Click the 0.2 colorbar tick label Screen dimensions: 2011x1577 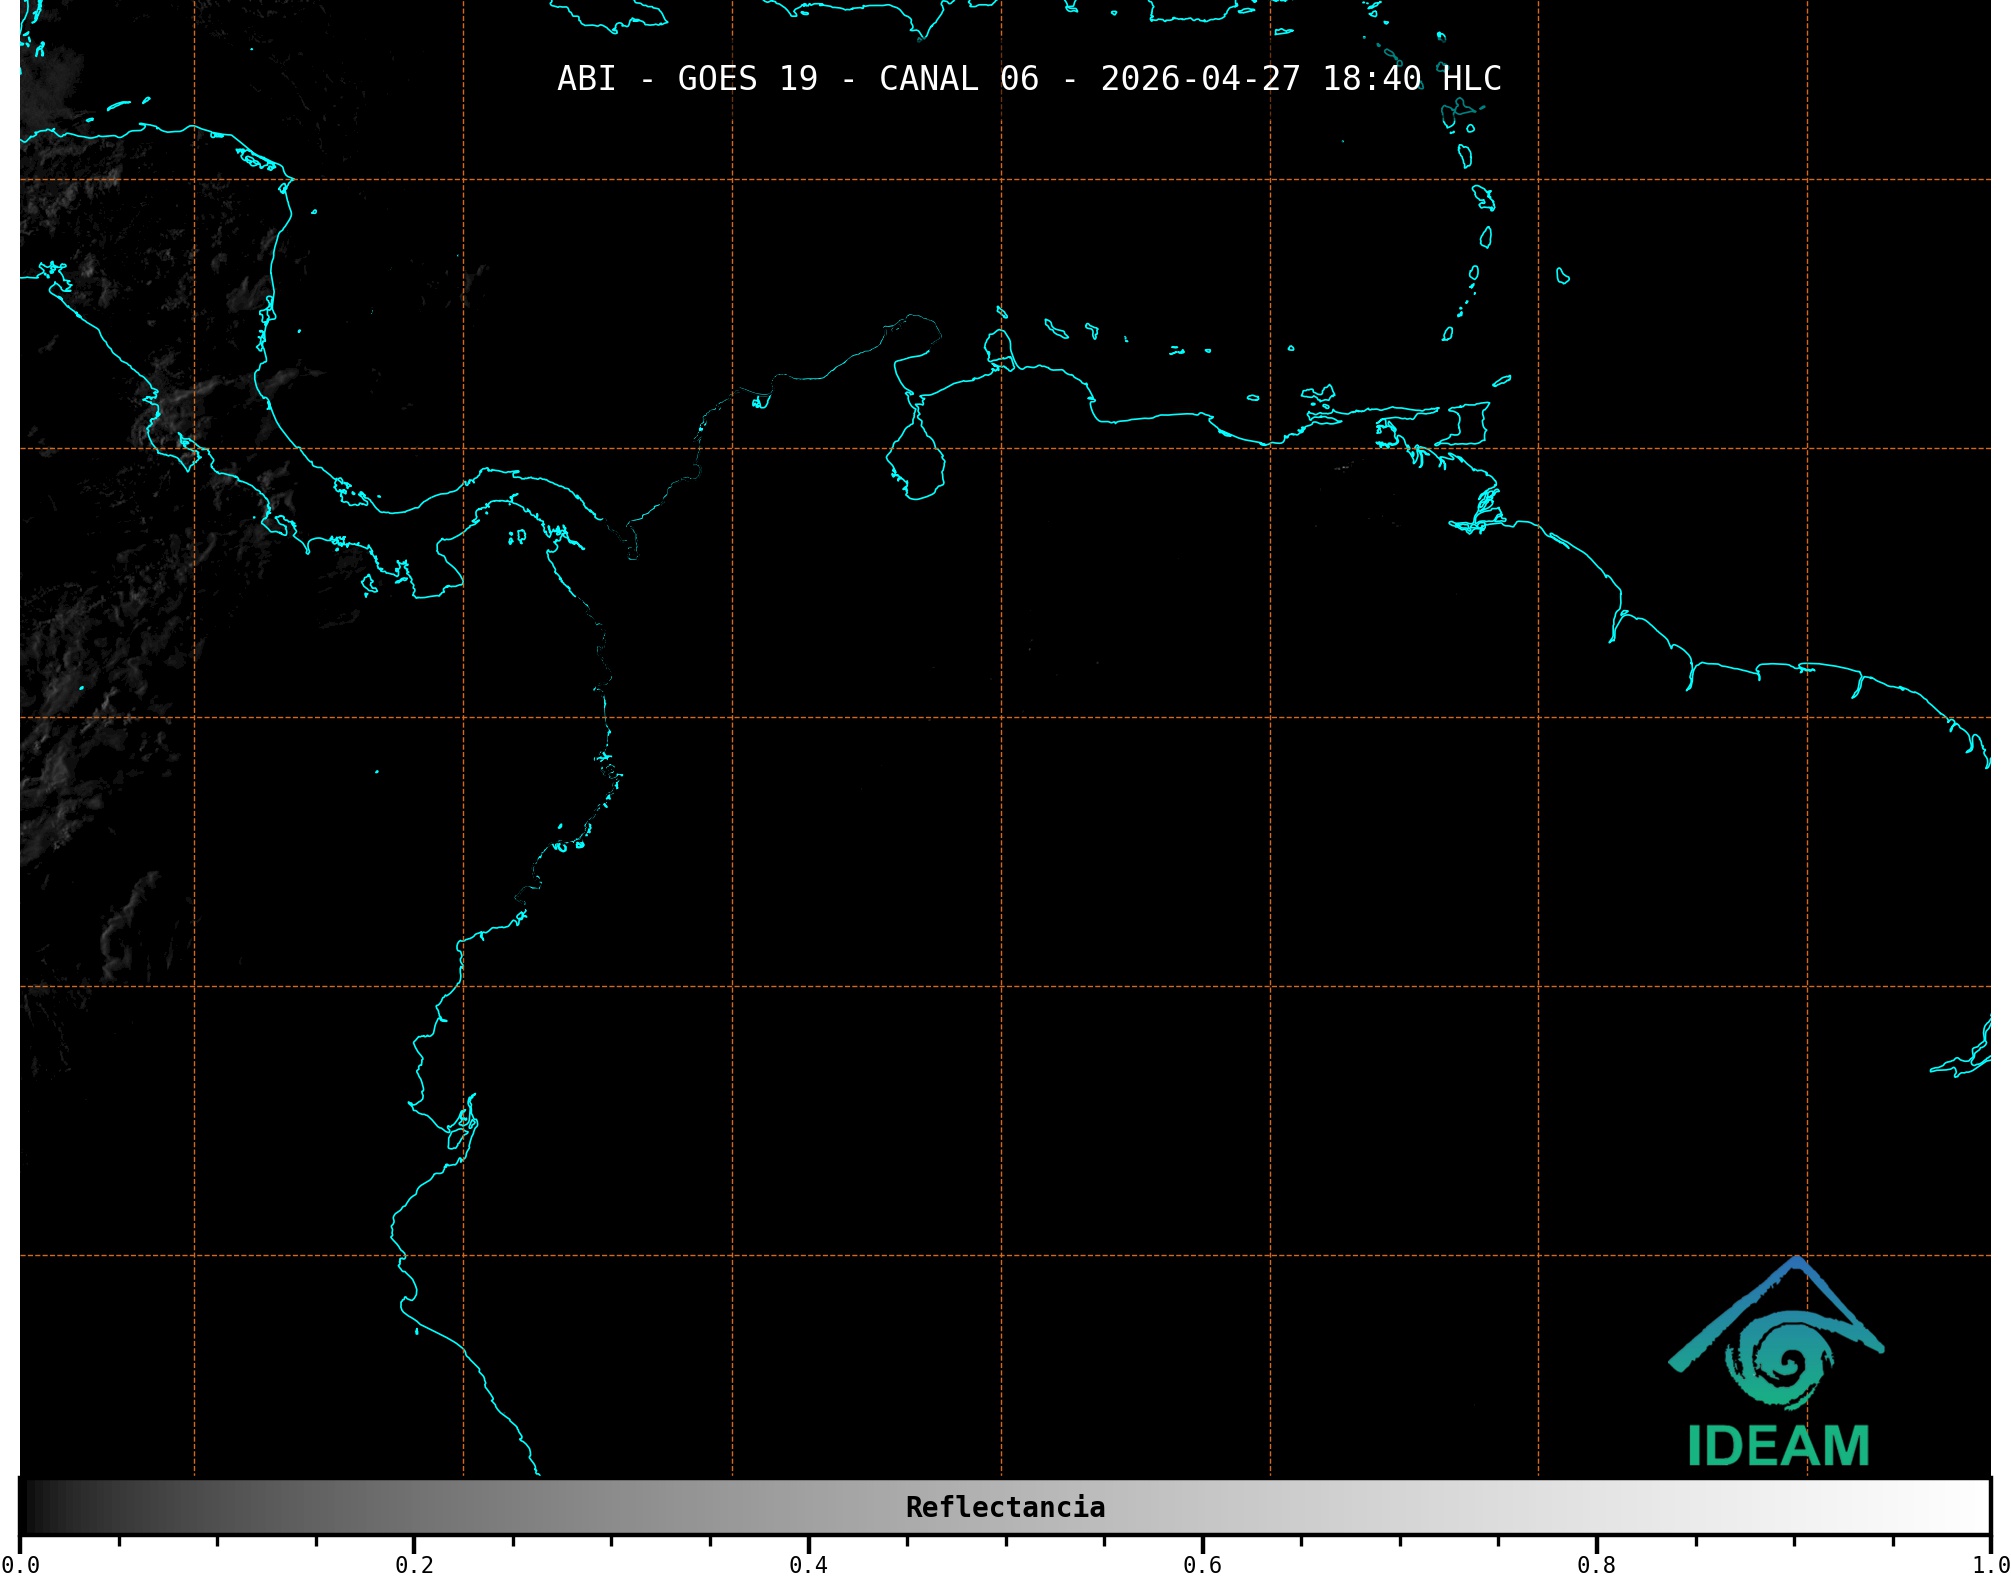coord(414,1565)
